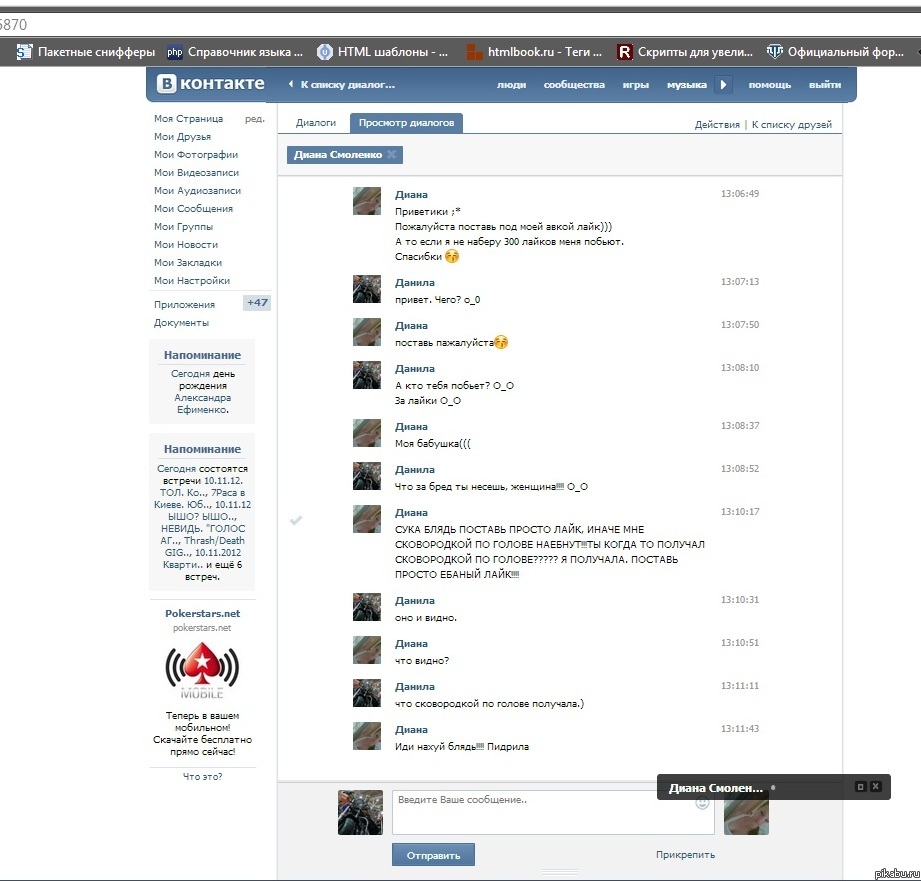The width and height of the screenshot is (921, 881).
Task: Click the checkmark beside the 13:10:17 message
Action: (296, 520)
